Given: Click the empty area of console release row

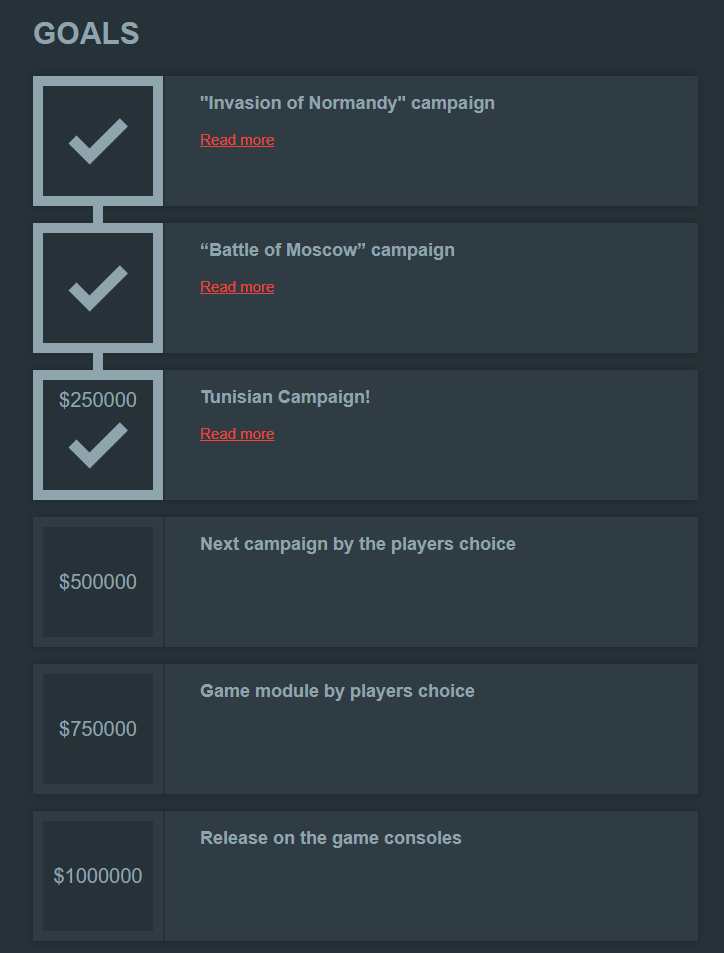Looking at the screenshot, I should coord(430,893).
